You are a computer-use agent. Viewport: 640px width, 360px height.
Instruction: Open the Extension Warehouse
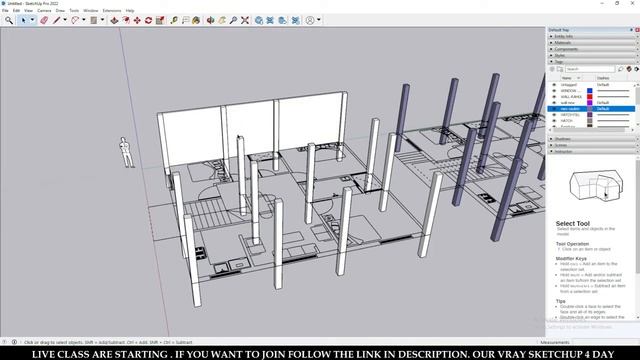coord(270,20)
